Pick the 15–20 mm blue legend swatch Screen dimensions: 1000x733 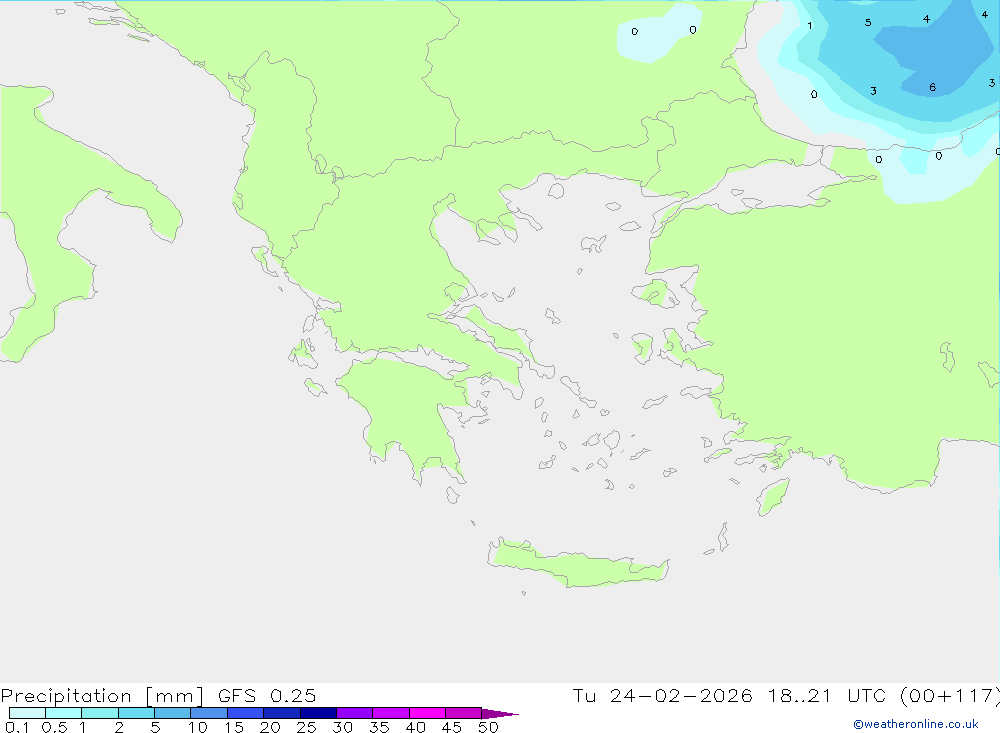point(246,713)
